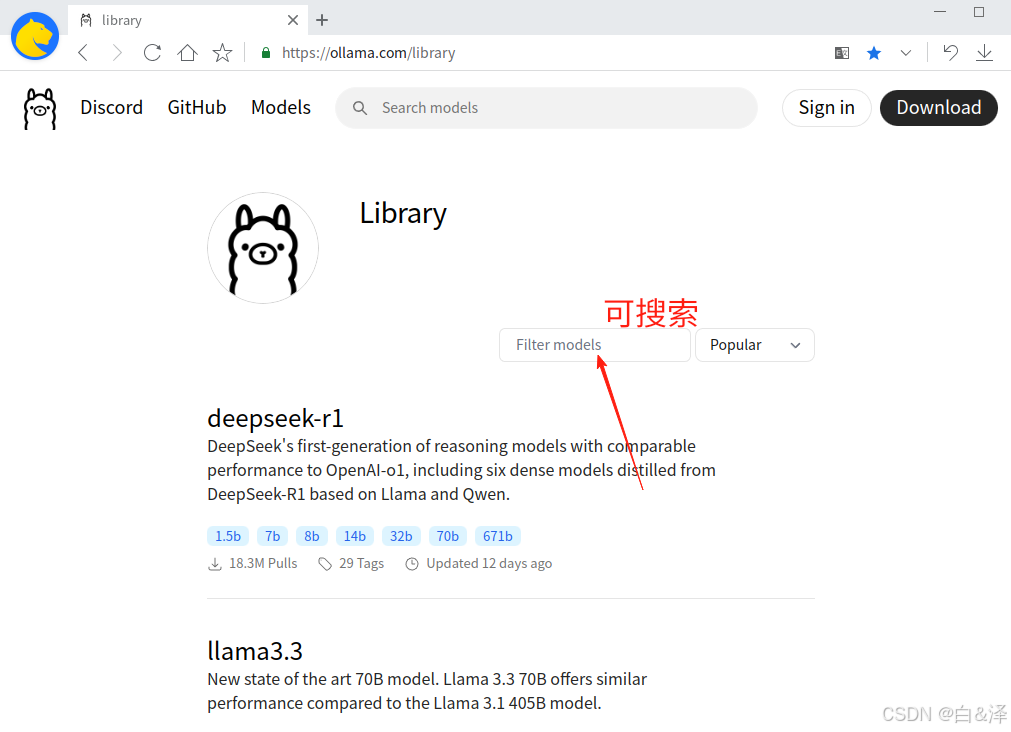Click the address bar URL
The height and width of the screenshot is (732, 1011).
click(x=368, y=53)
